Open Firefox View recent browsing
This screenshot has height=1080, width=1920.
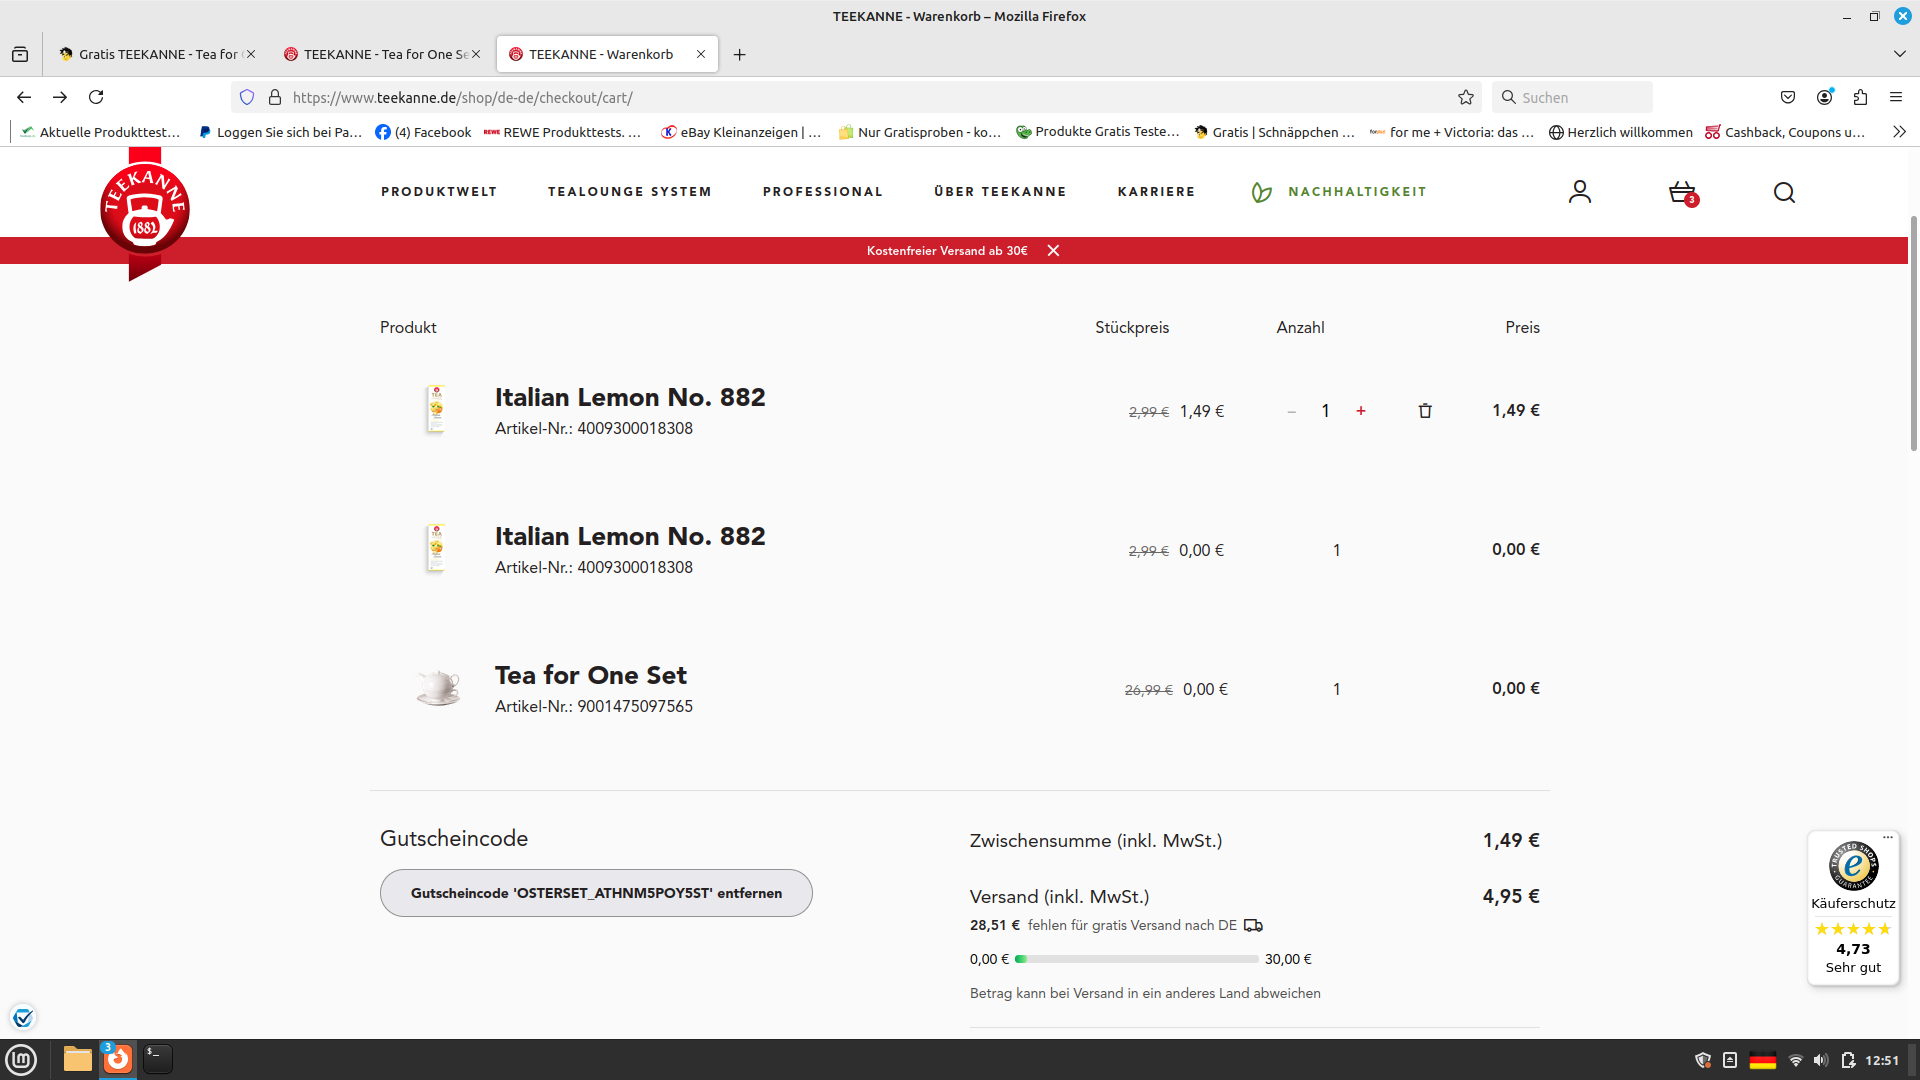(20, 54)
